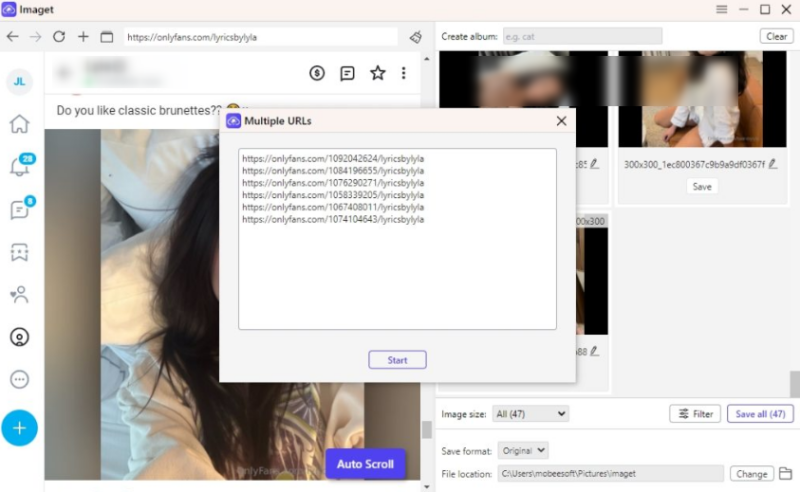The image size is (800, 492).
Task: Click the Auto Scroll button
Action: point(365,464)
